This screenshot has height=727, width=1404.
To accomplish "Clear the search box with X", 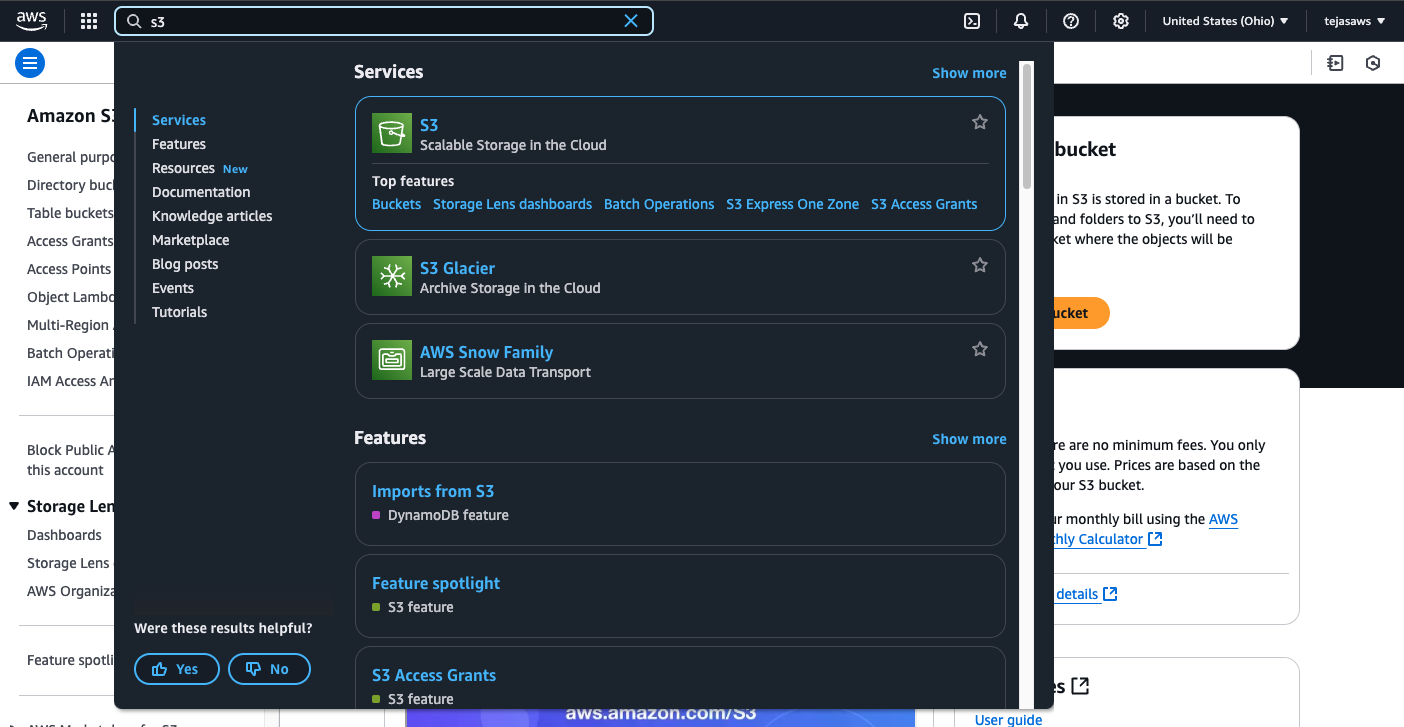I will [631, 21].
